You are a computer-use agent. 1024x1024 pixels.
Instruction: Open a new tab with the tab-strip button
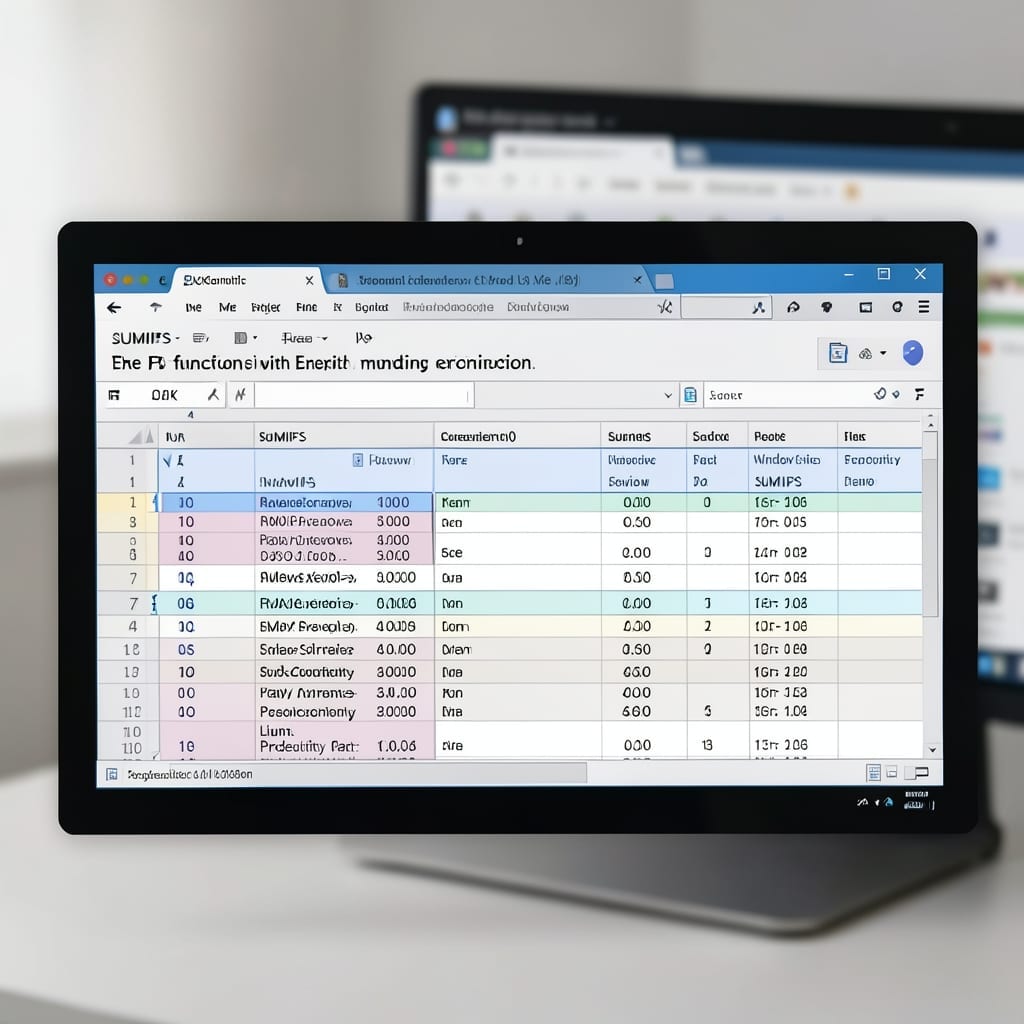click(664, 281)
